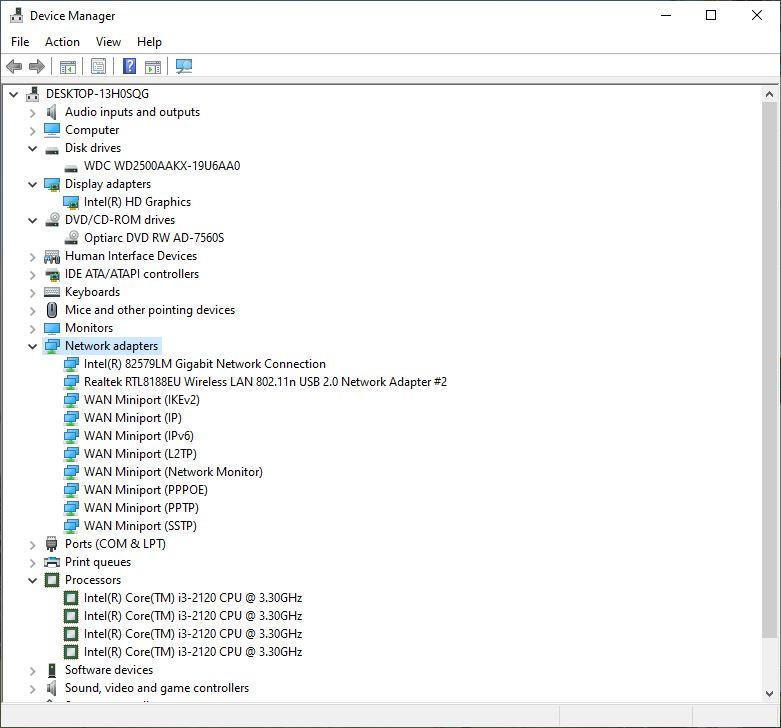Open the Action menu
The width and height of the screenshot is (781, 728).
(62, 42)
